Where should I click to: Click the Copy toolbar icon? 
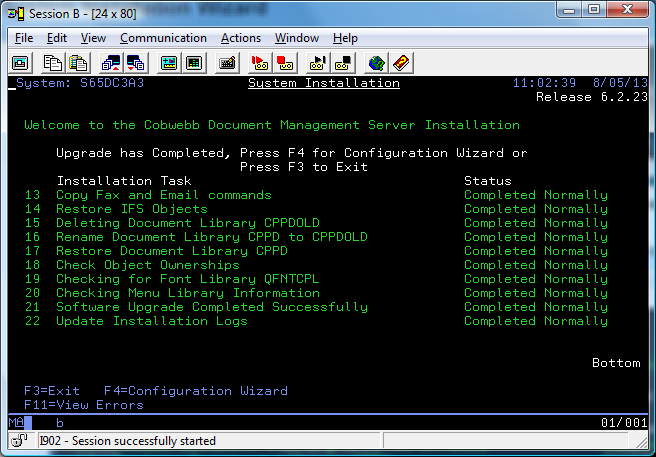click(53, 63)
